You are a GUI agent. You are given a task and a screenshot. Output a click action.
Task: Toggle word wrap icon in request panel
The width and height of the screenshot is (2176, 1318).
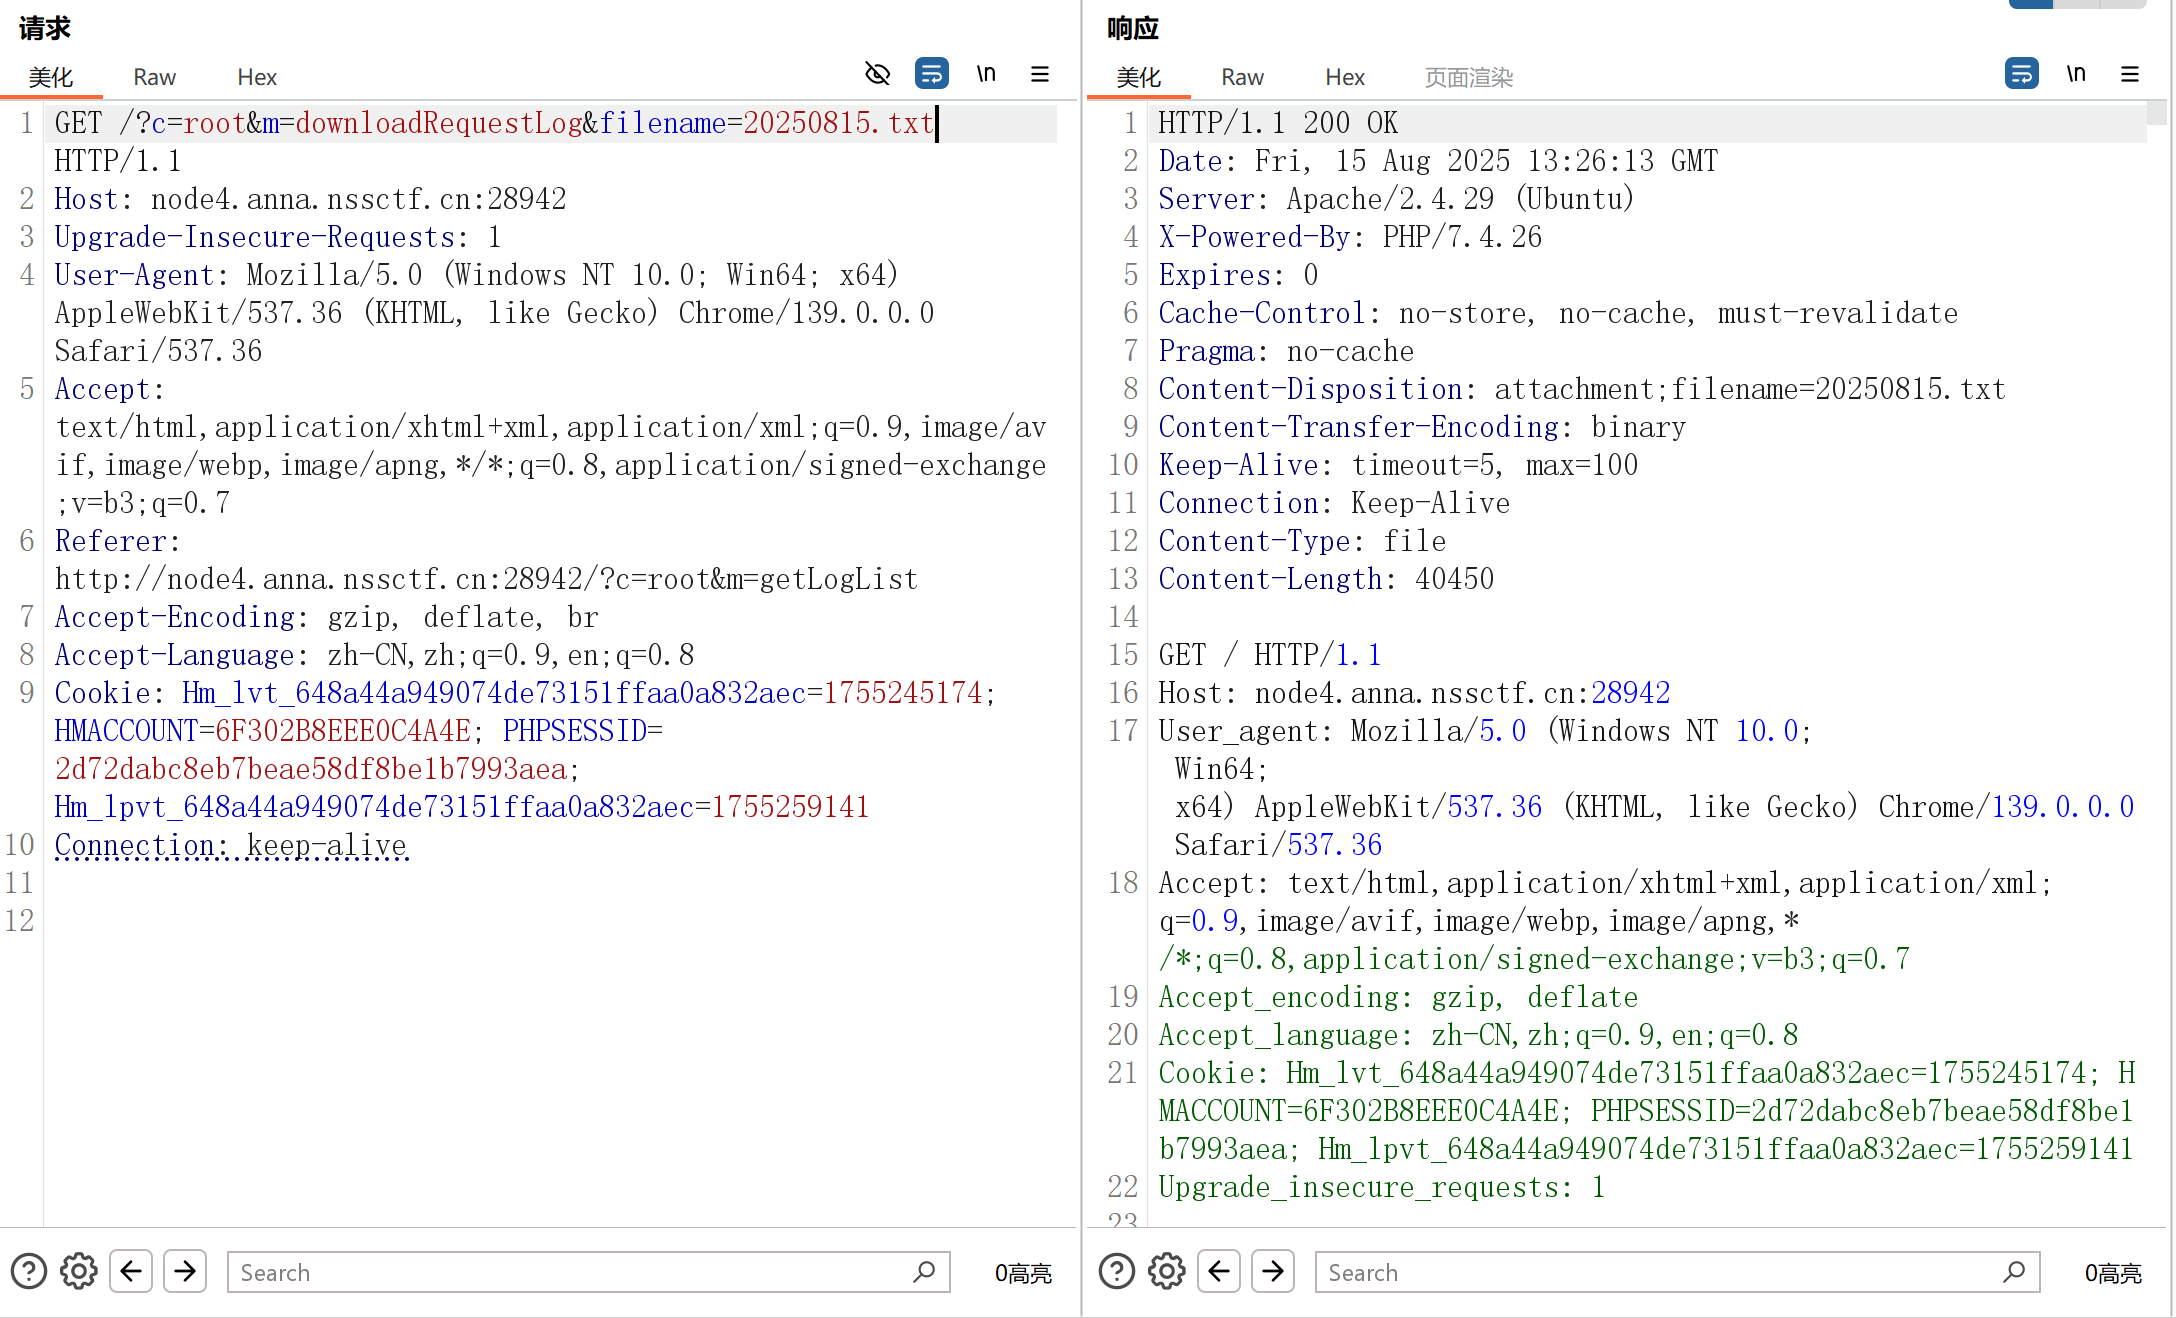tap(931, 74)
